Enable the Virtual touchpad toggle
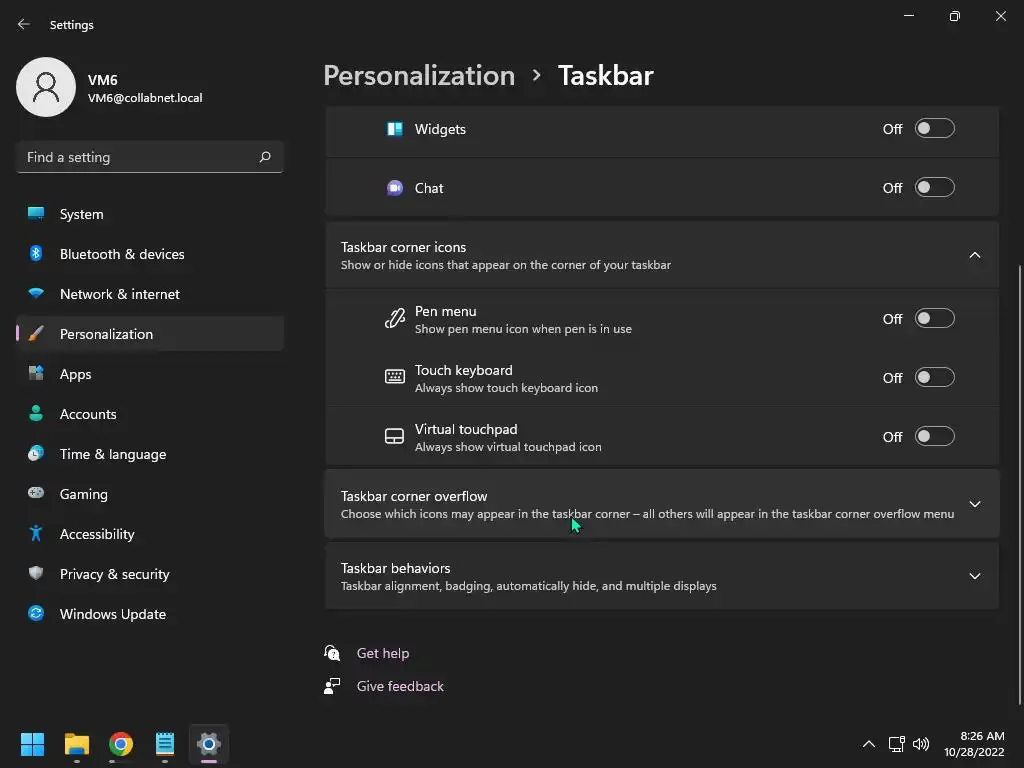The width and height of the screenshot is (1024, 768). coord(935,437)
